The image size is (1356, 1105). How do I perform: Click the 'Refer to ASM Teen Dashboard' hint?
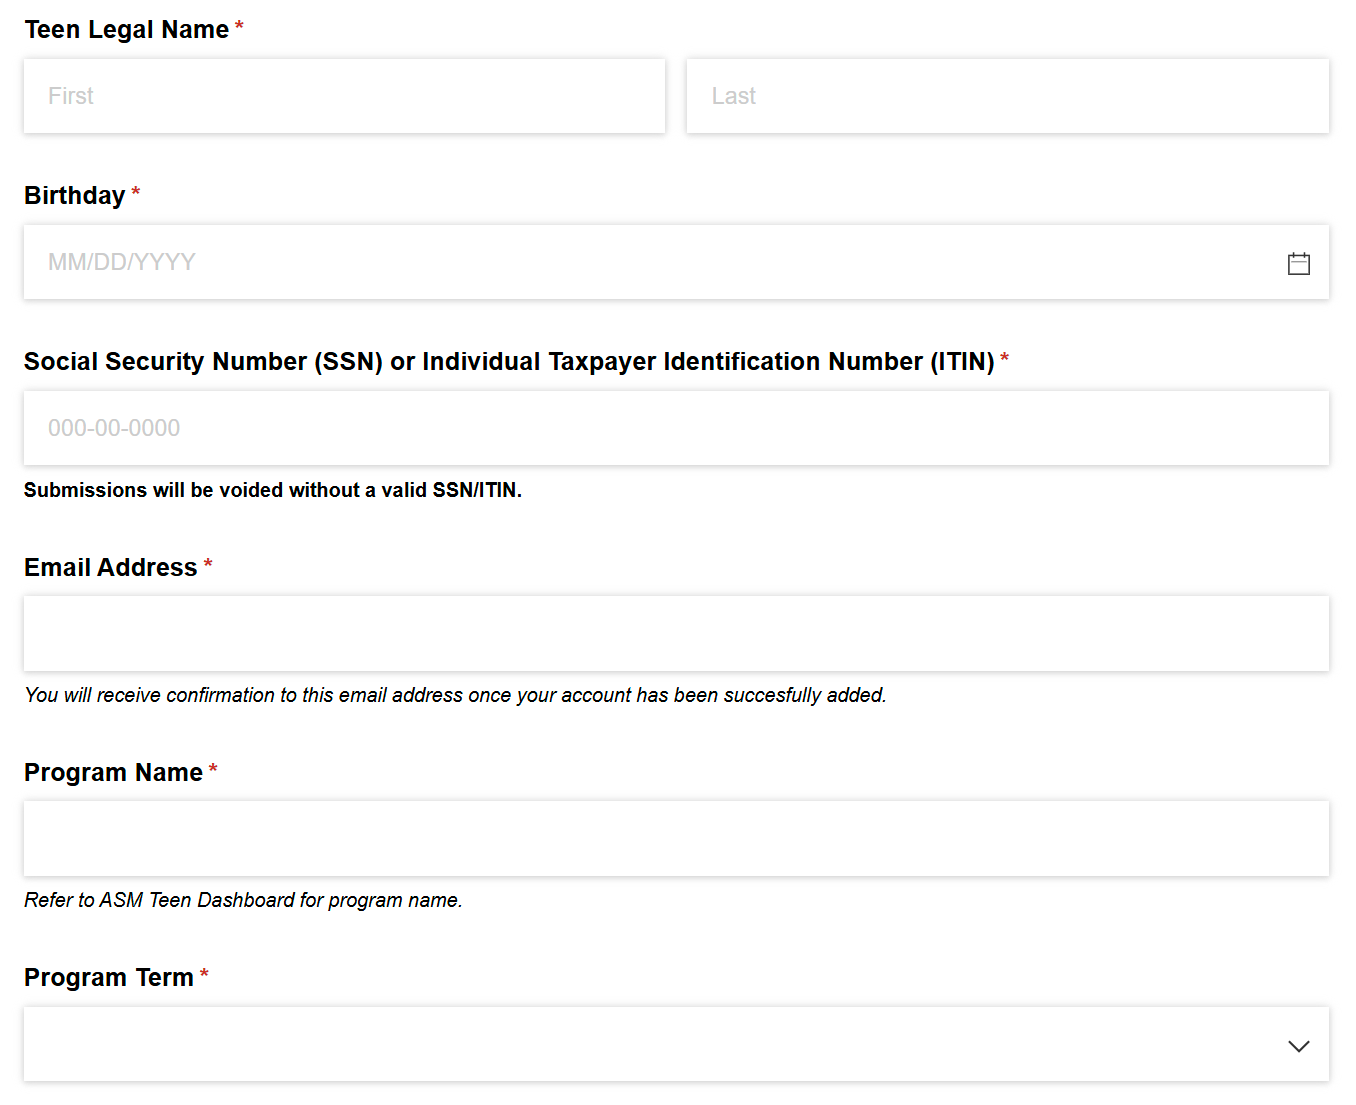(x=243, y=900)
